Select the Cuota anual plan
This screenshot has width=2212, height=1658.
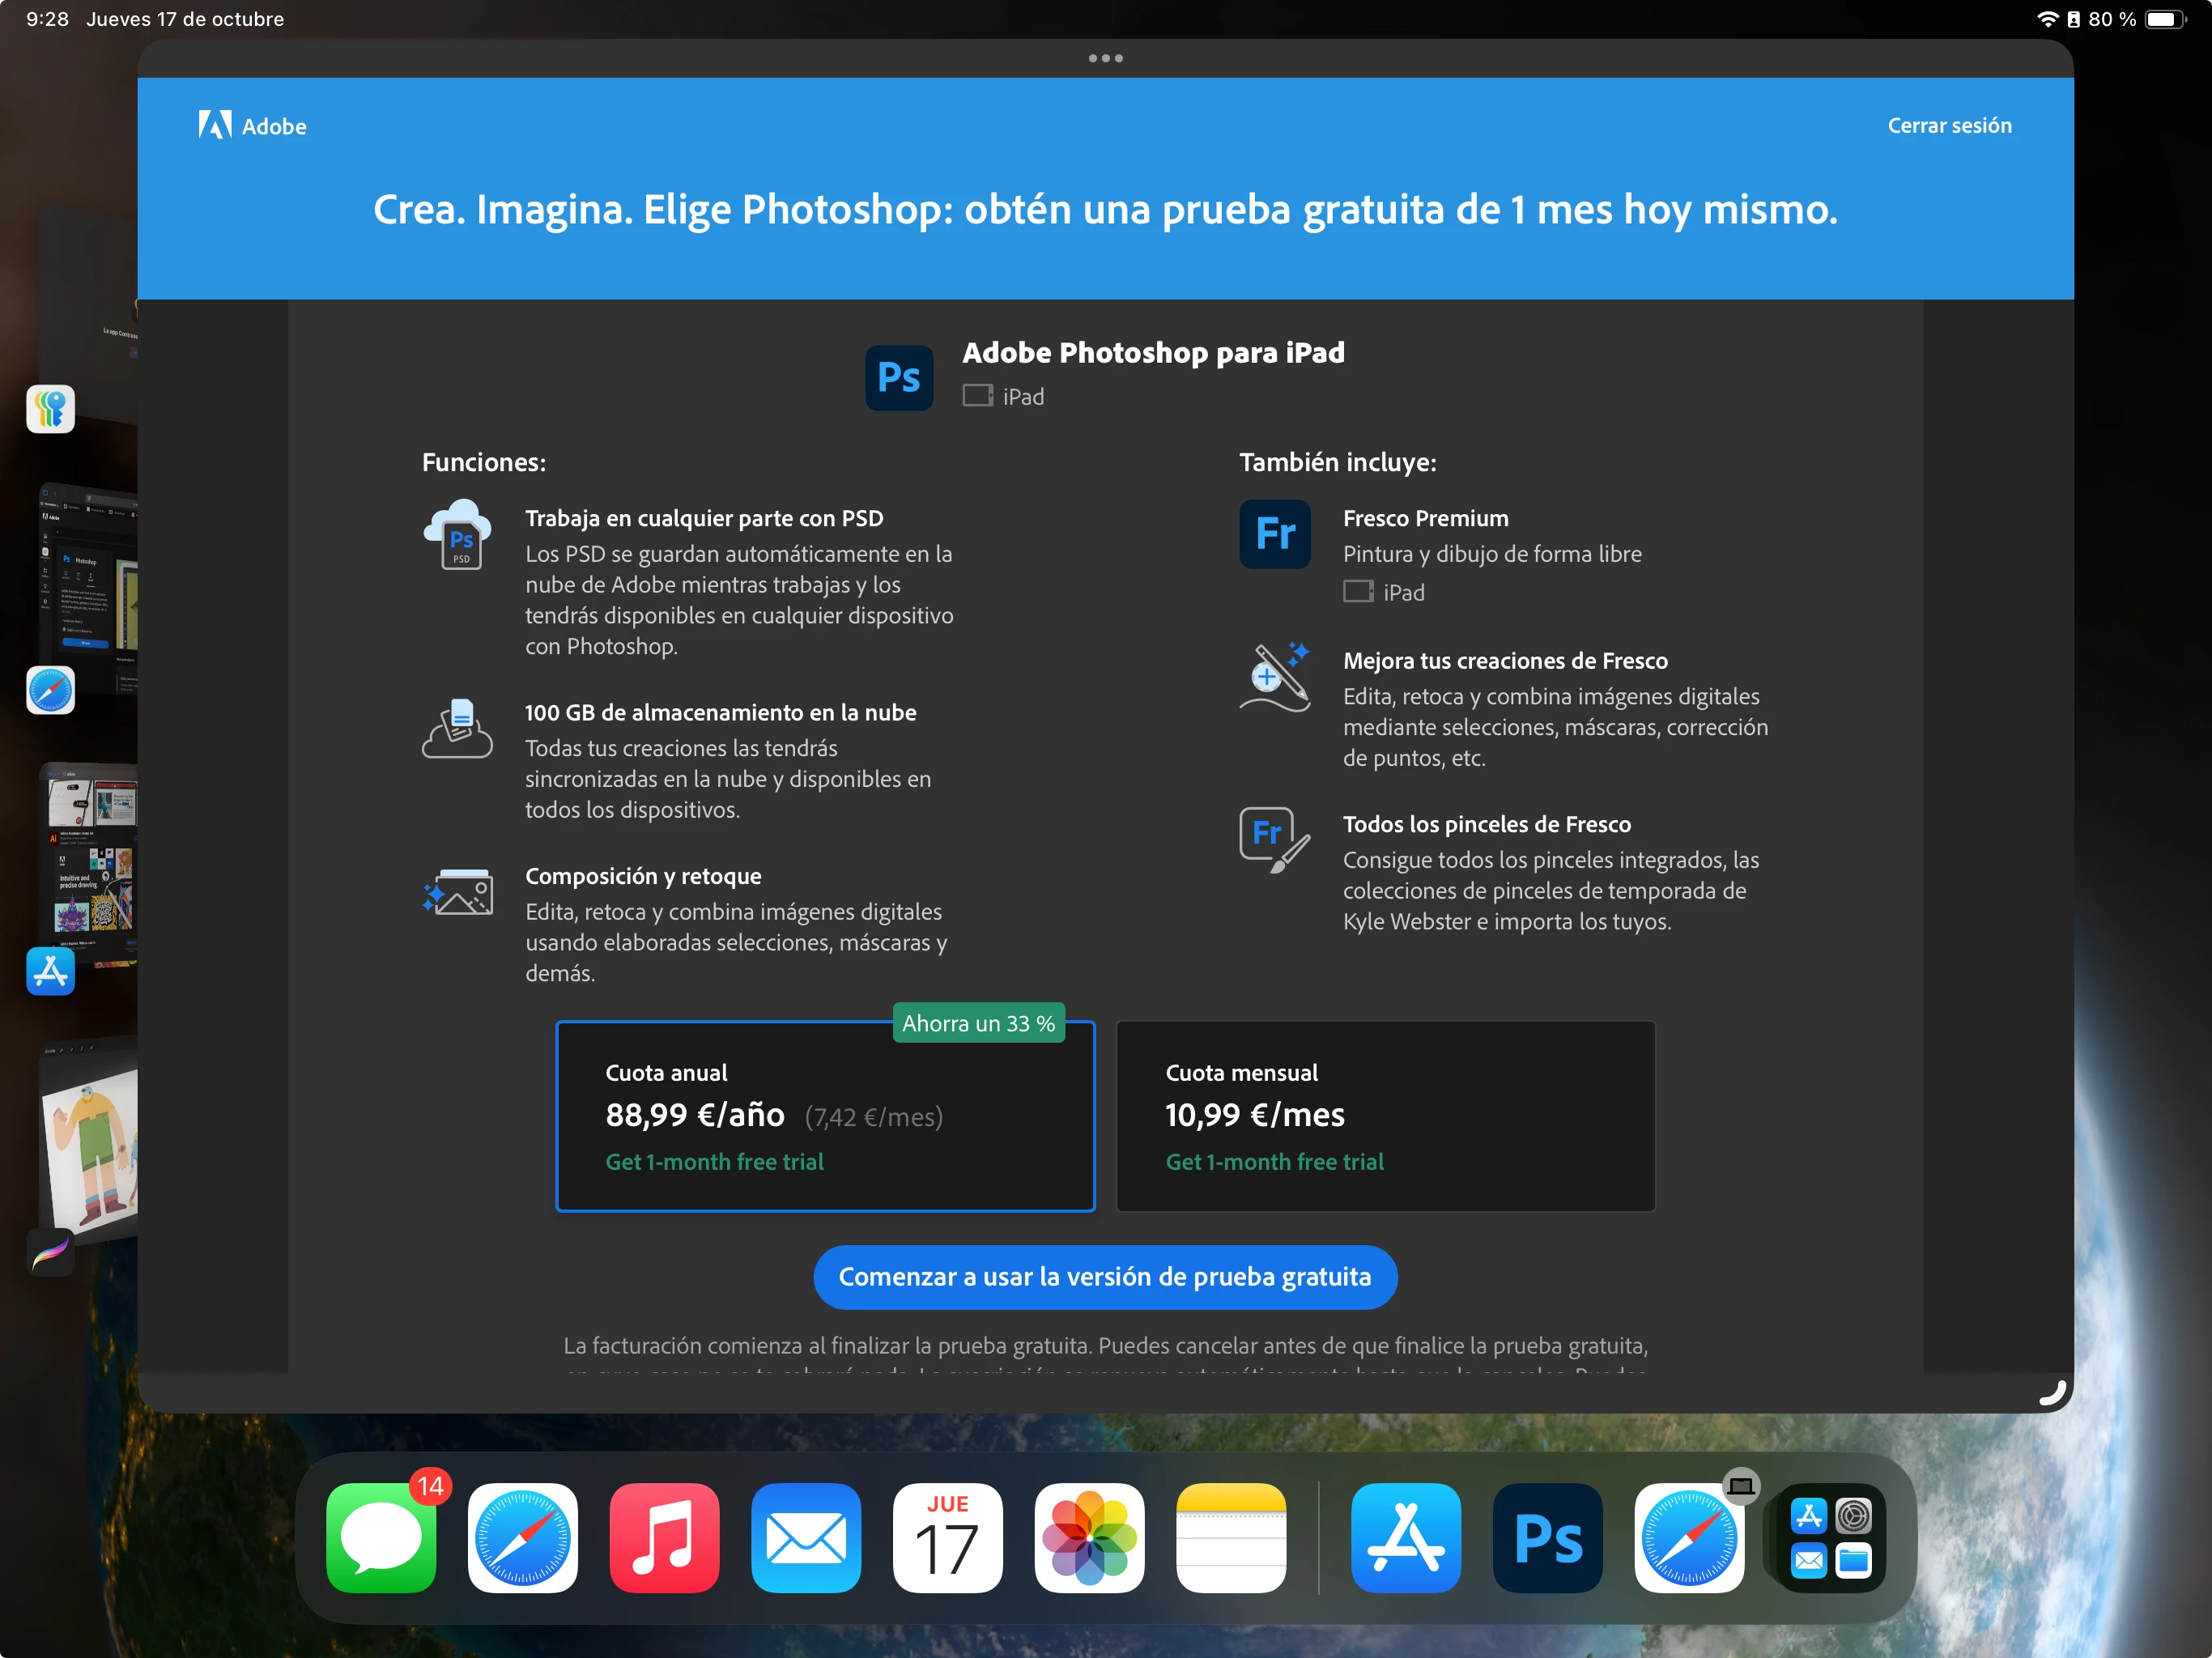tap(825, 1116)
